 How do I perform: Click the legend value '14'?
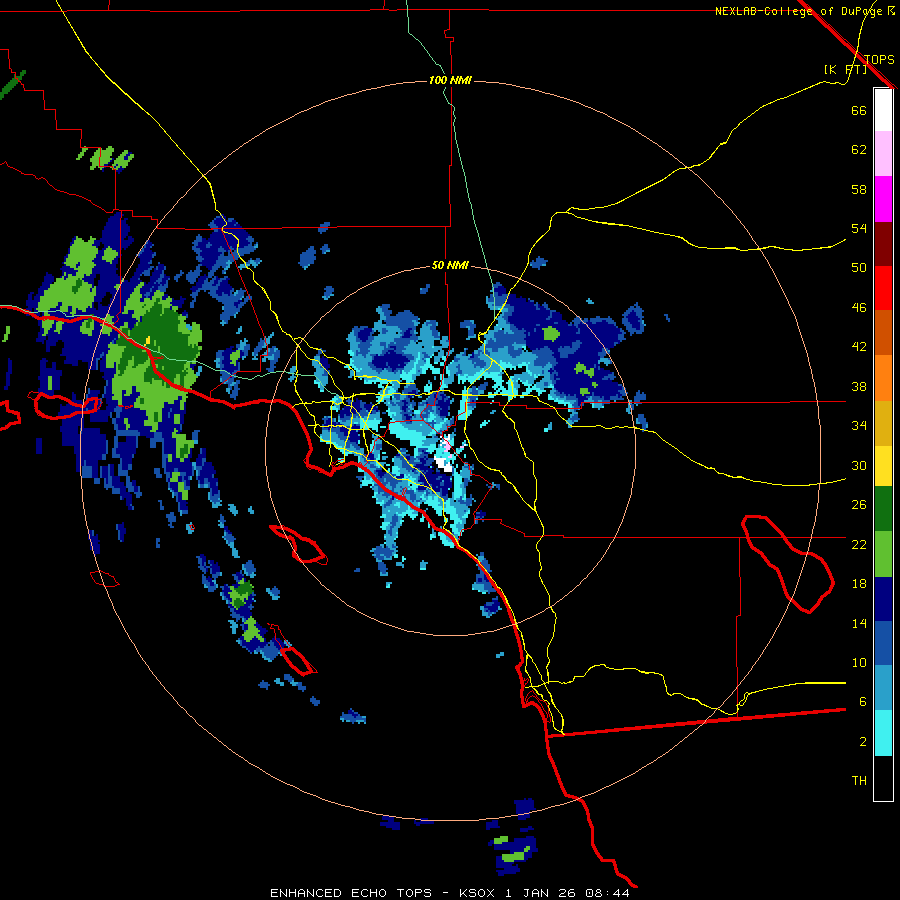(x=859, y=624)
